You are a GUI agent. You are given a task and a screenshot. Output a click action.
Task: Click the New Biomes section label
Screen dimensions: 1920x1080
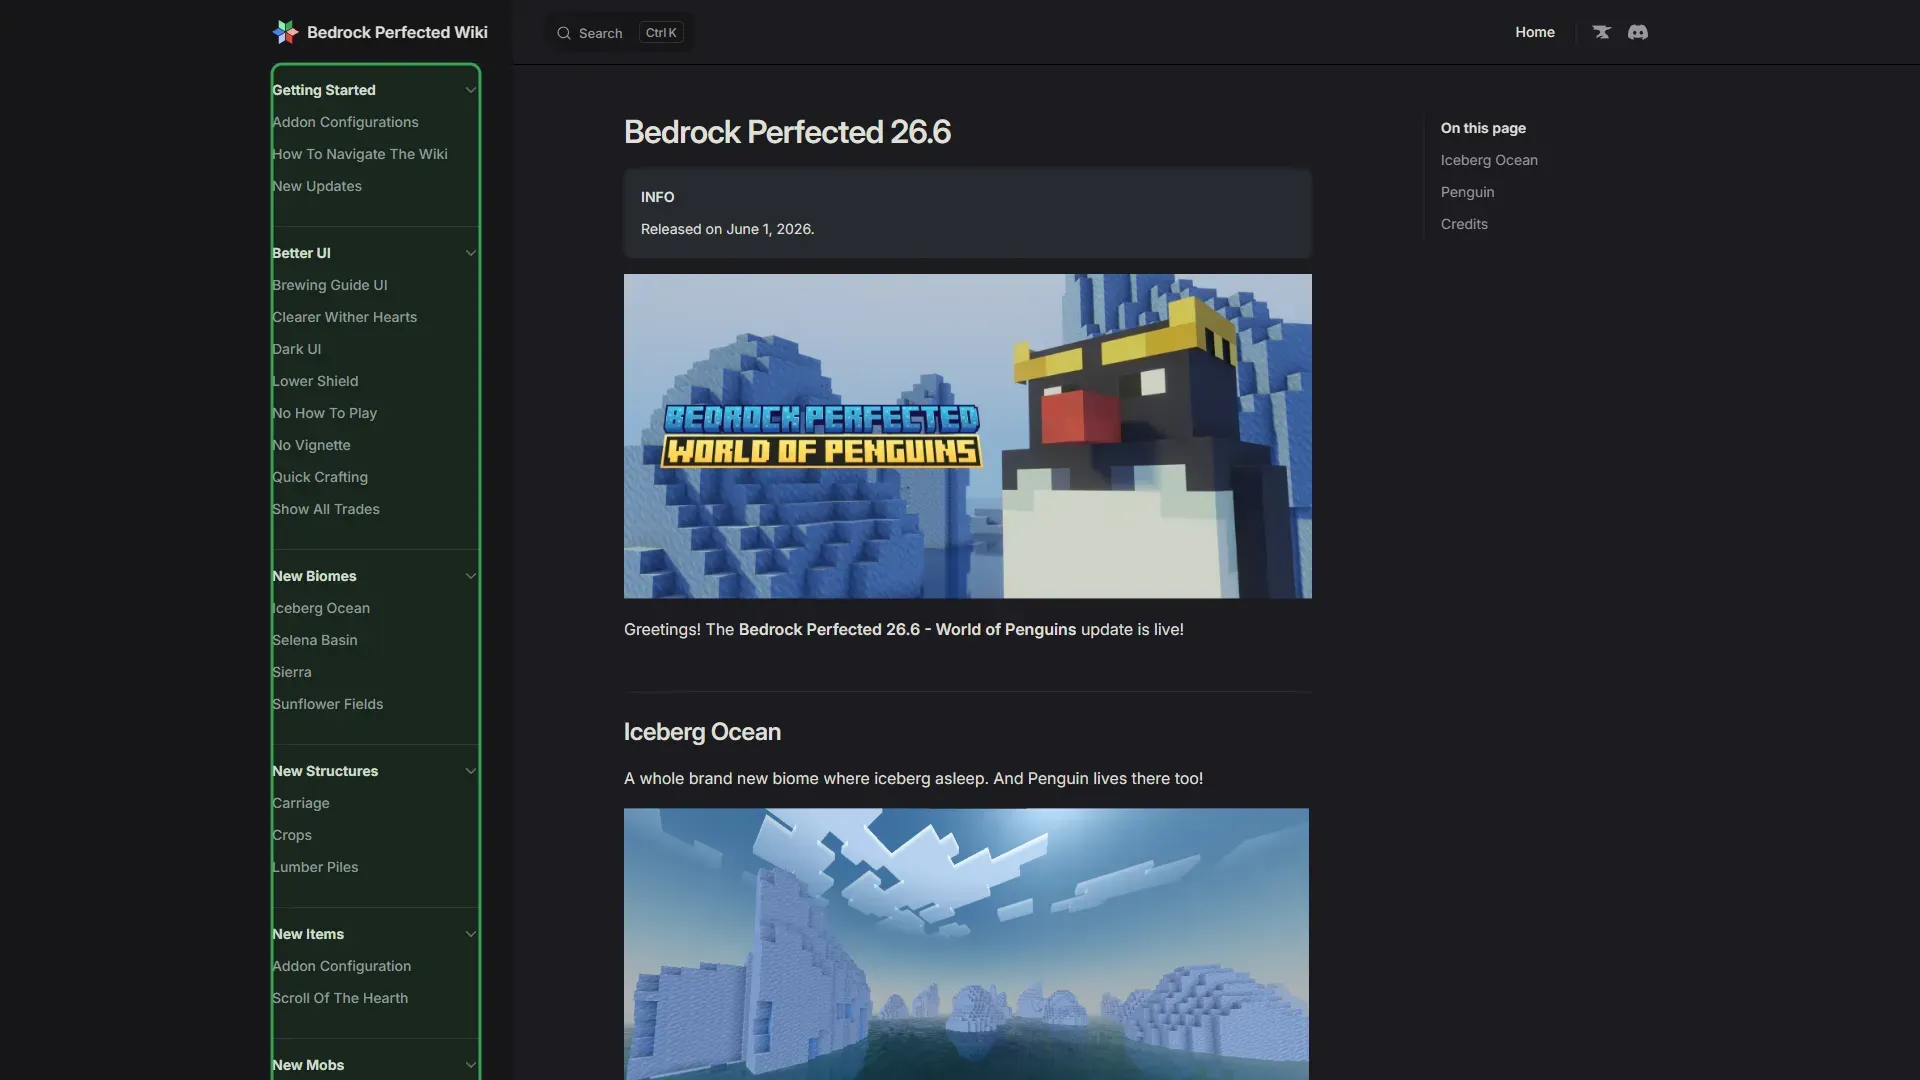tap(314, 576)
